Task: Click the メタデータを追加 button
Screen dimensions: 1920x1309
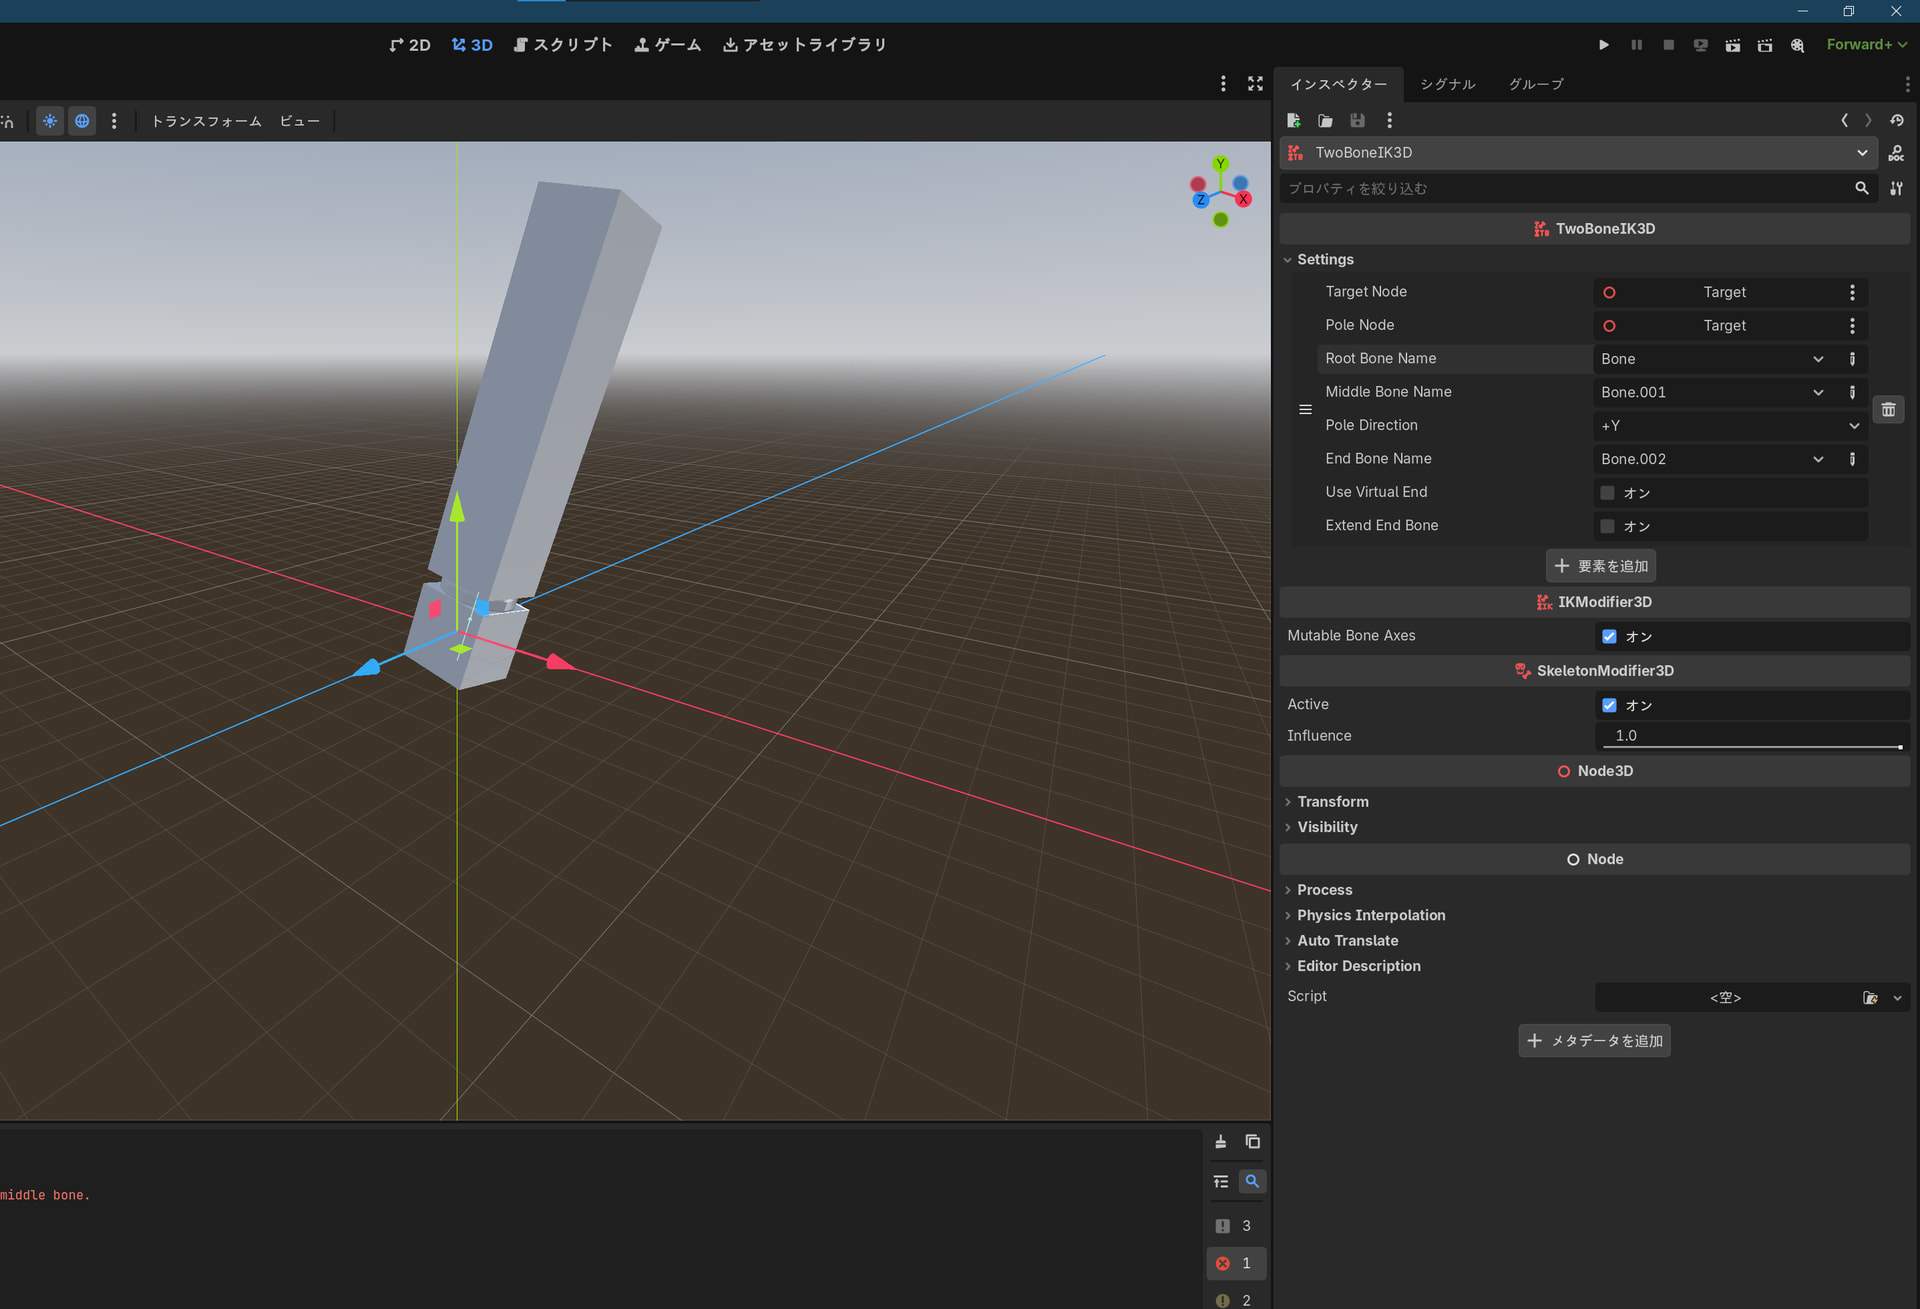Action: point(1594,1041)
